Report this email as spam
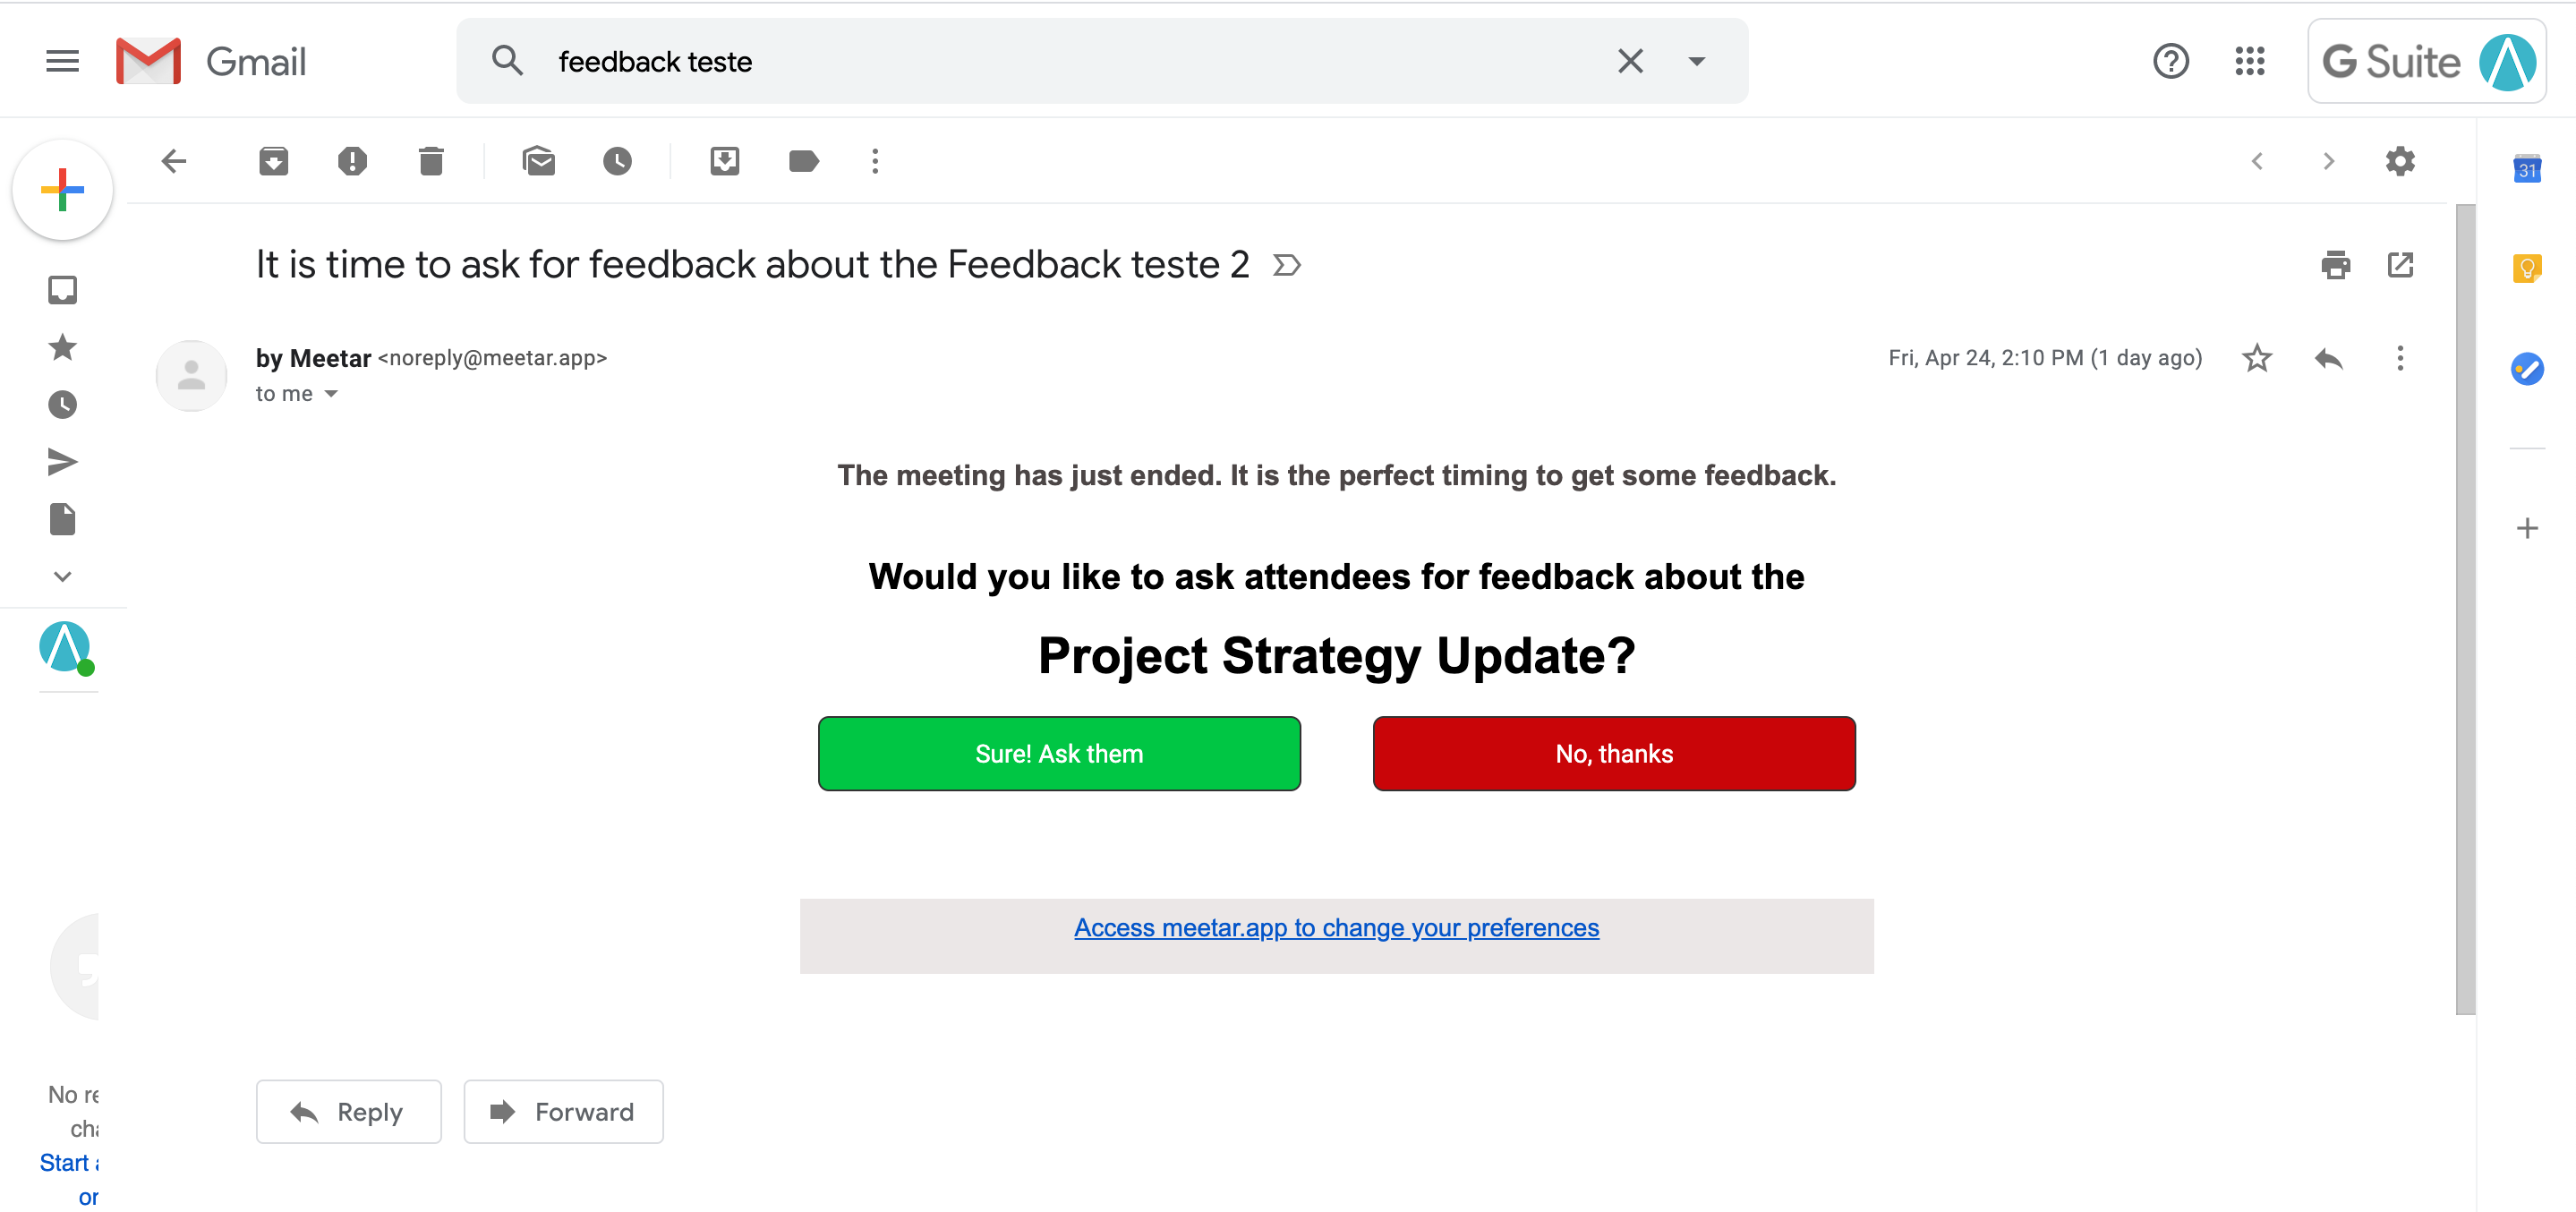The height and width of the screenshot is (1212, 2576). 352,161
